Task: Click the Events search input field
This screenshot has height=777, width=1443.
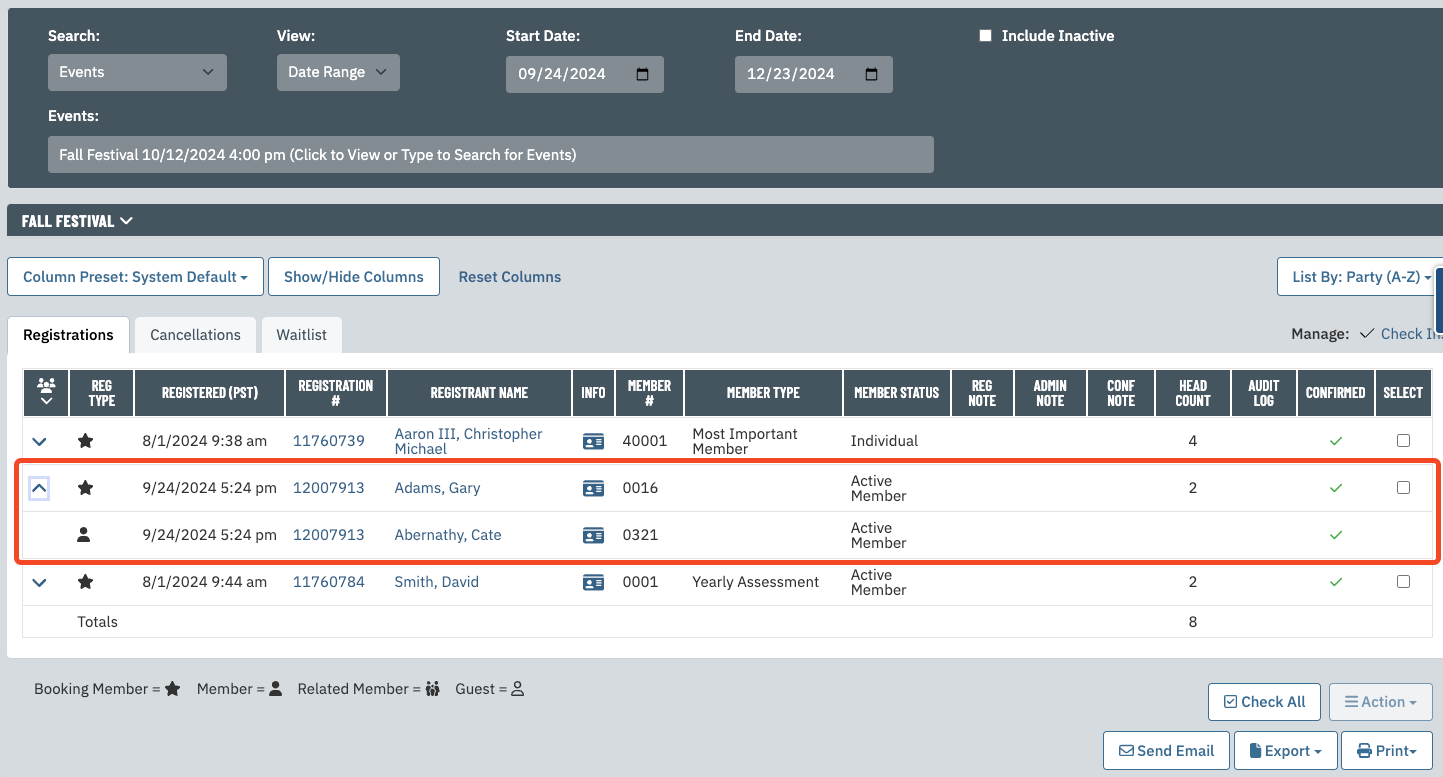Action: (491, 155)
